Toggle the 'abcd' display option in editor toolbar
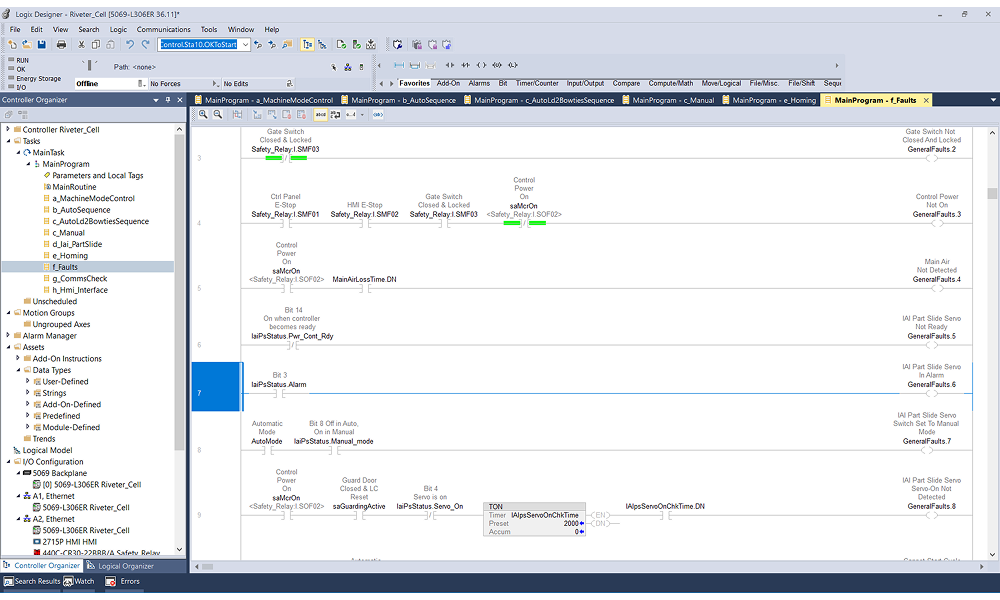This screenshot has width=1000, height=600. [x=321, y=115]
